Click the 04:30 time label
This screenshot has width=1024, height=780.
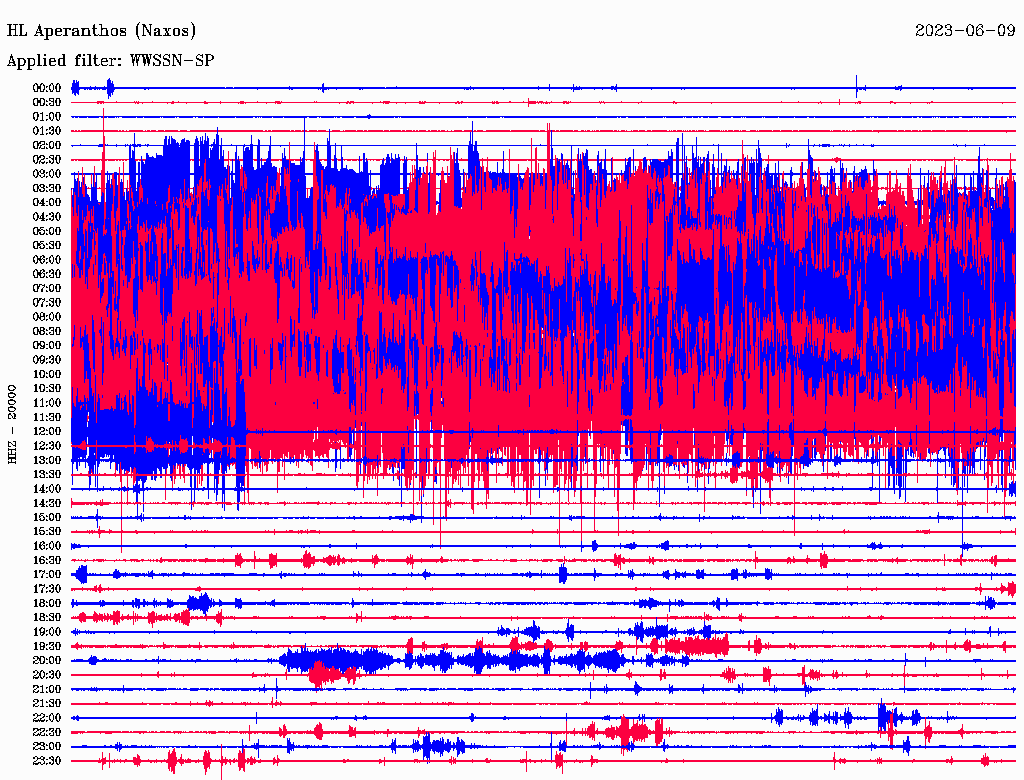click(x=47, y=216)
